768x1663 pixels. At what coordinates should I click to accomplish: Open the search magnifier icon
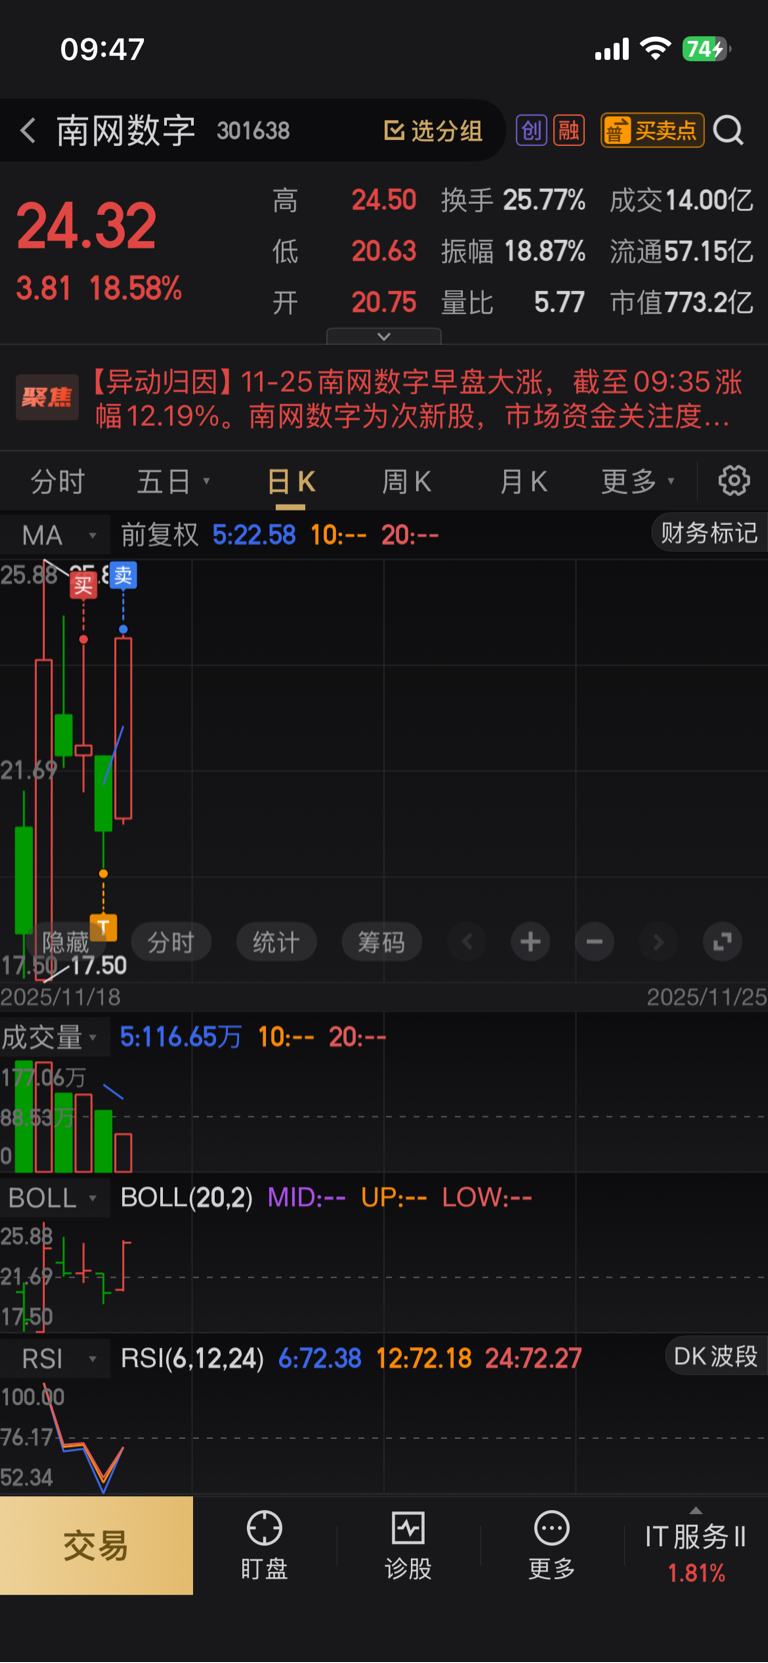[729, 130]
